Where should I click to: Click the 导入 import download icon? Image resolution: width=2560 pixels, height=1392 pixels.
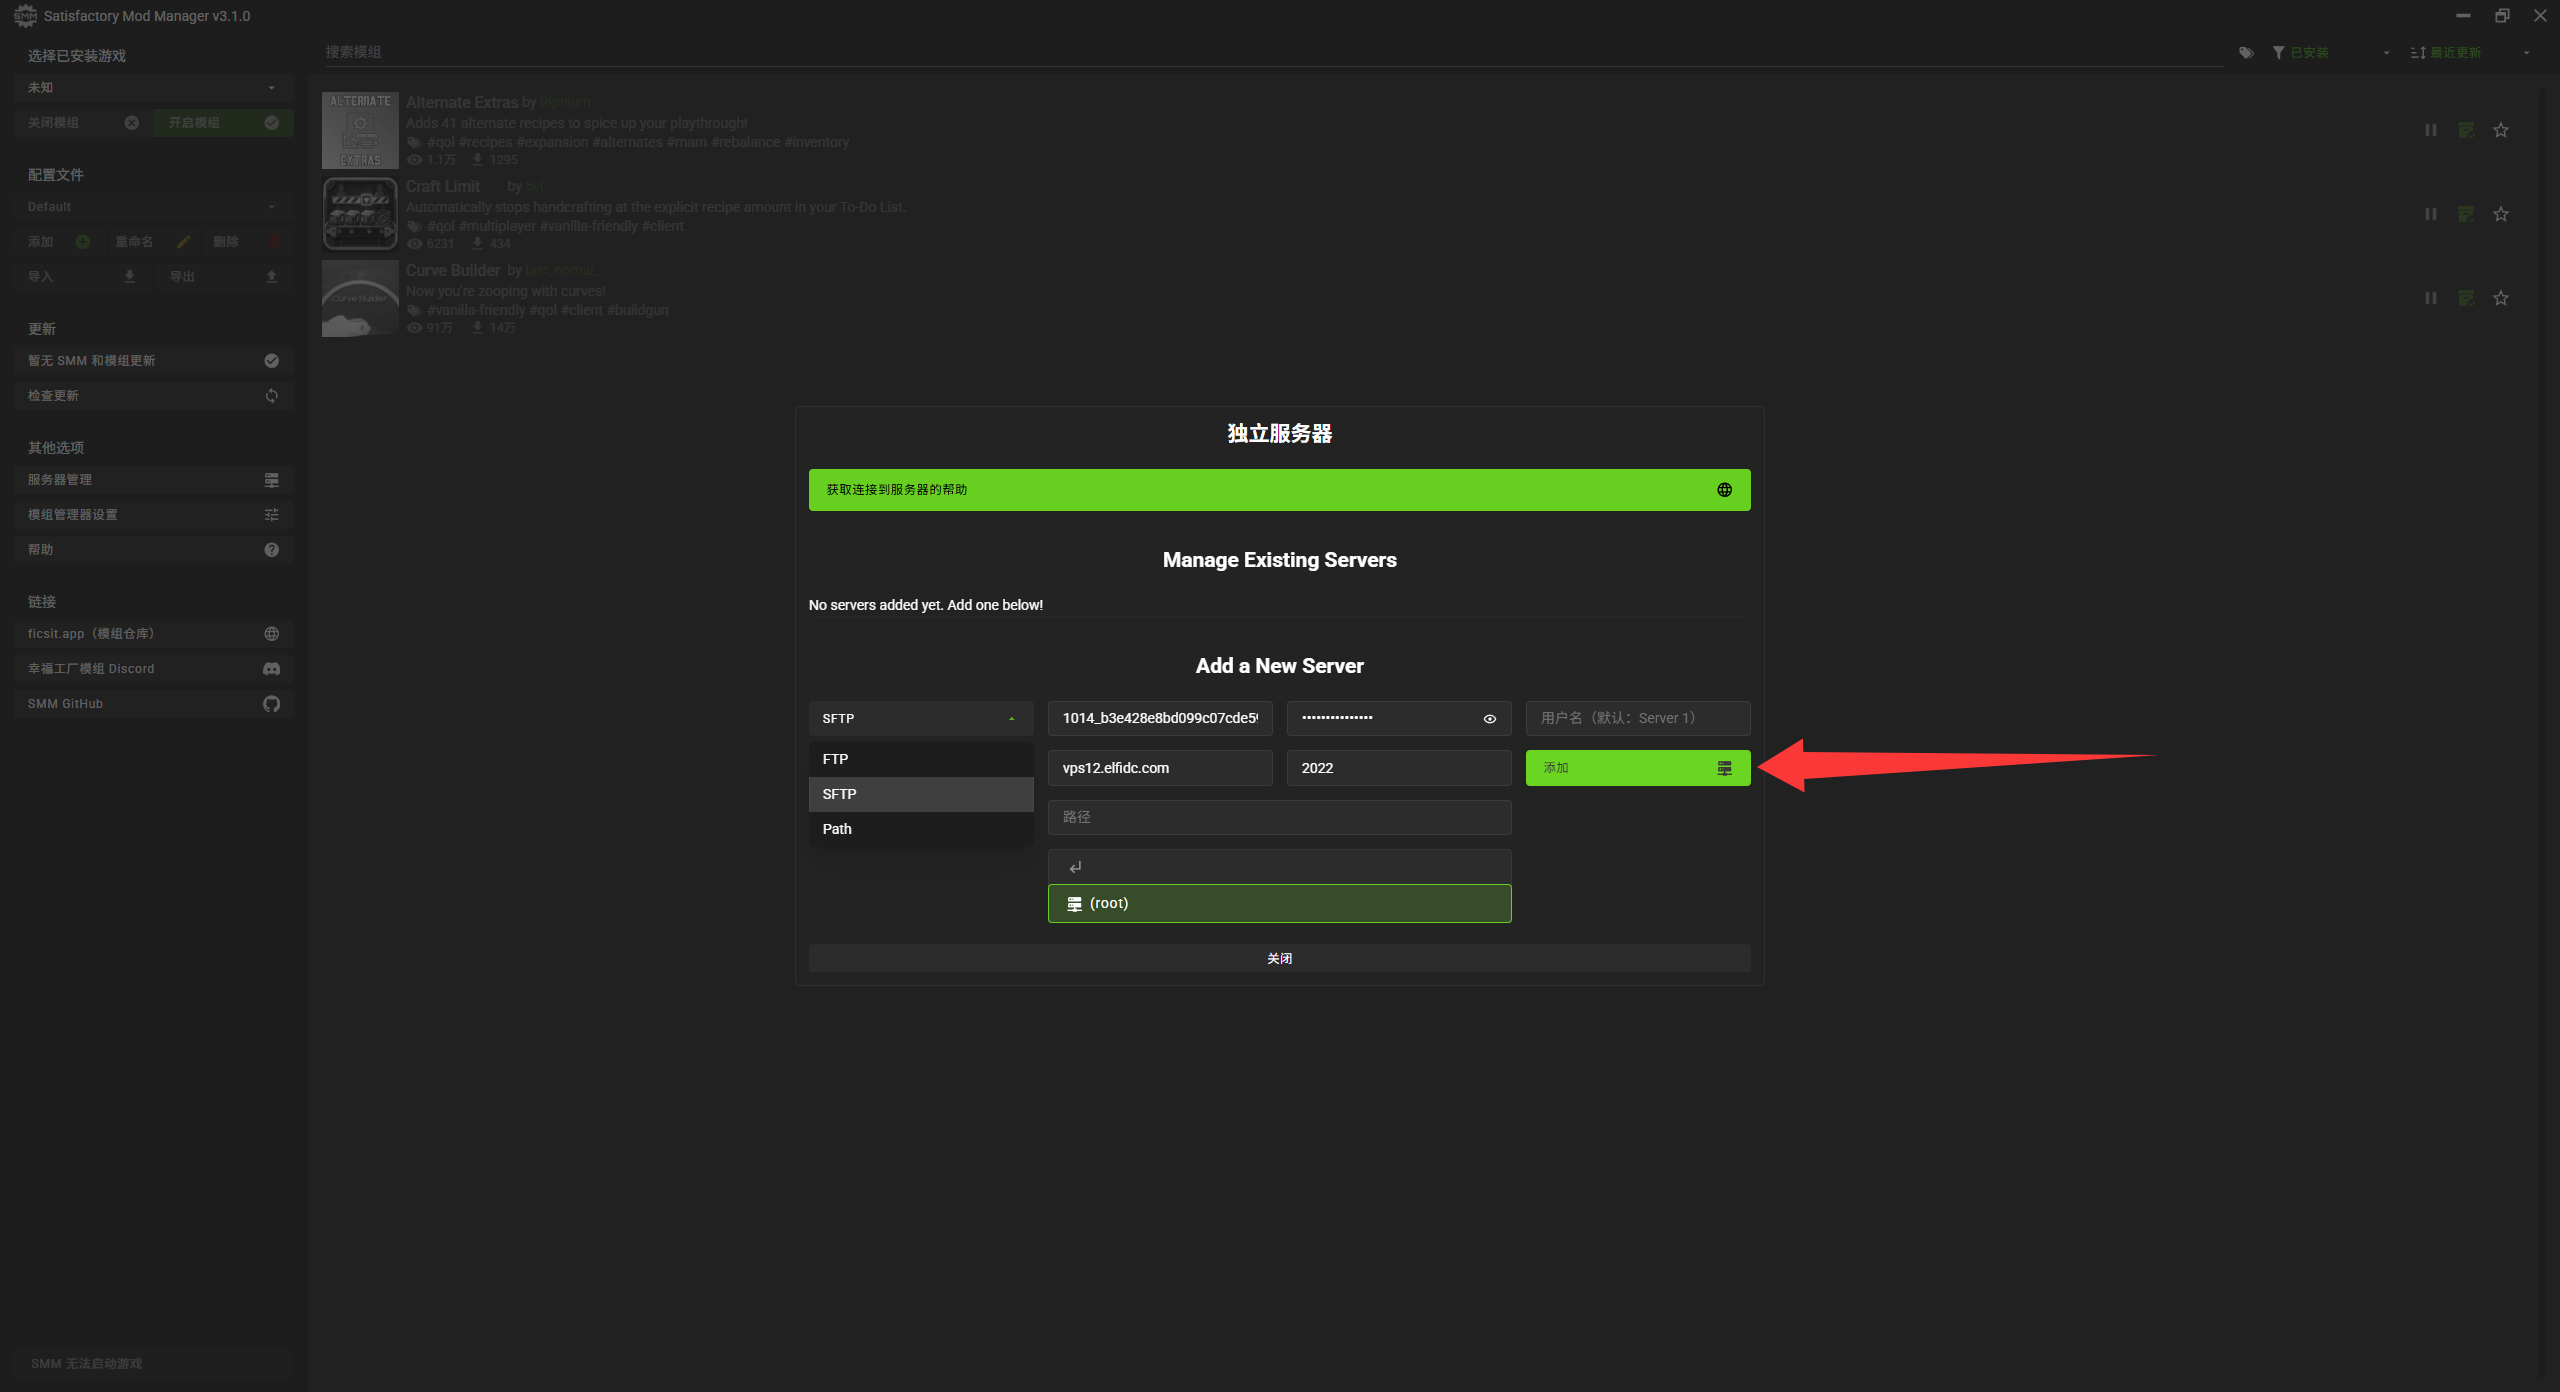(x=130, y=276)
